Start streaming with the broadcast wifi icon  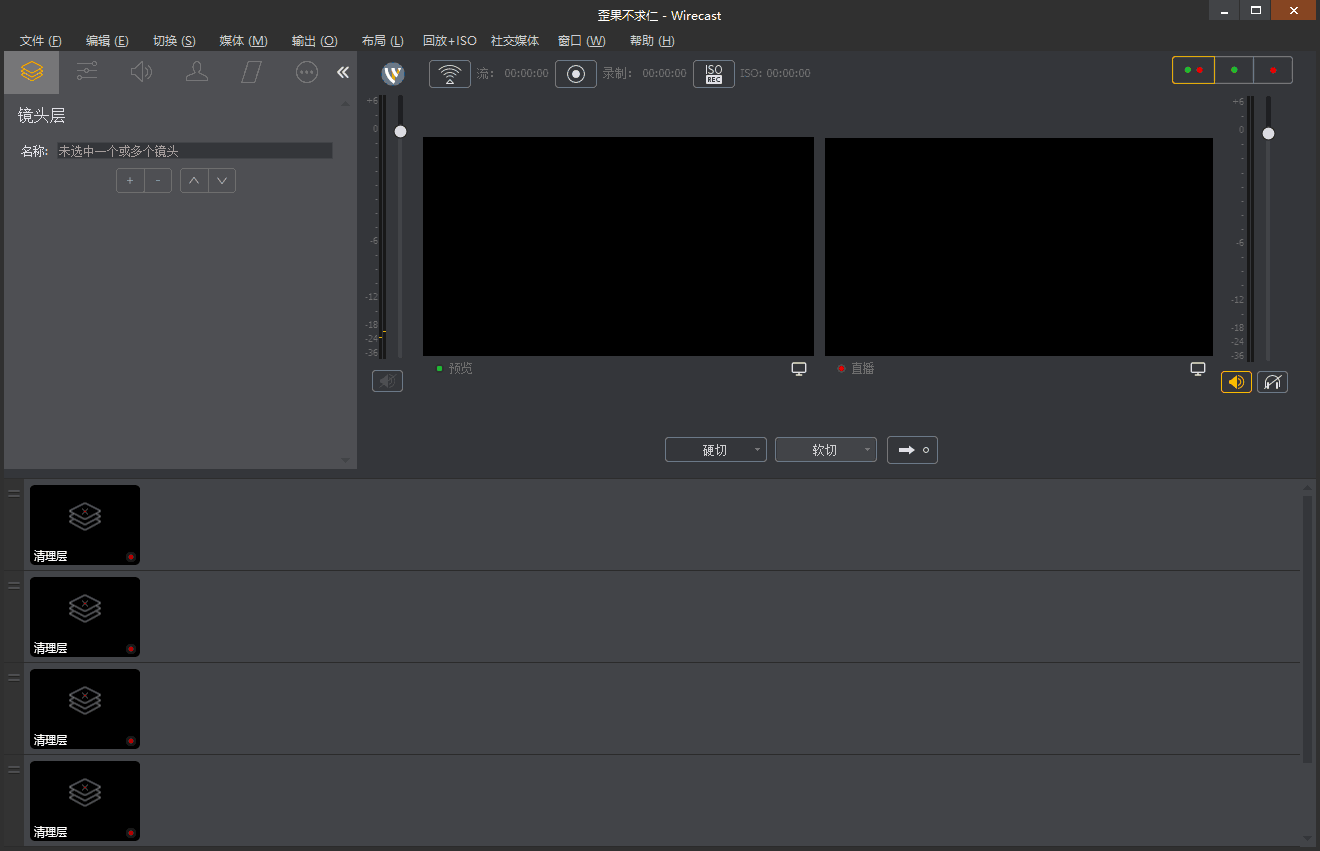[x=450, y=74]
